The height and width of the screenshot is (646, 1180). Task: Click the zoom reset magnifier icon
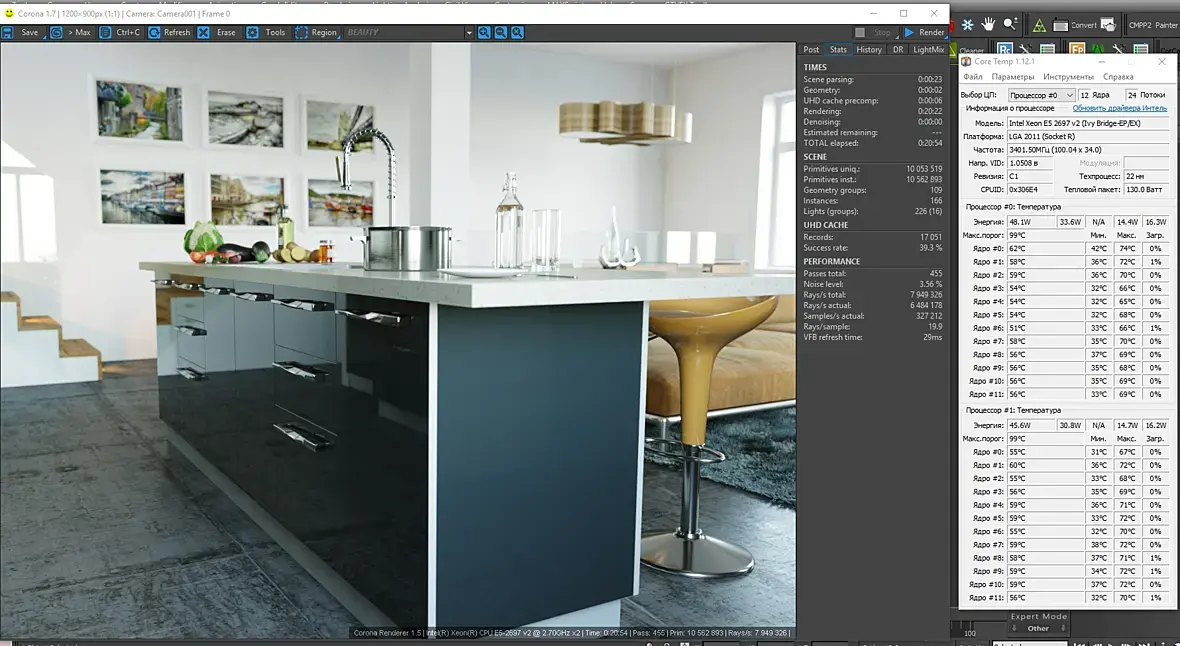[x=518, y=32]
